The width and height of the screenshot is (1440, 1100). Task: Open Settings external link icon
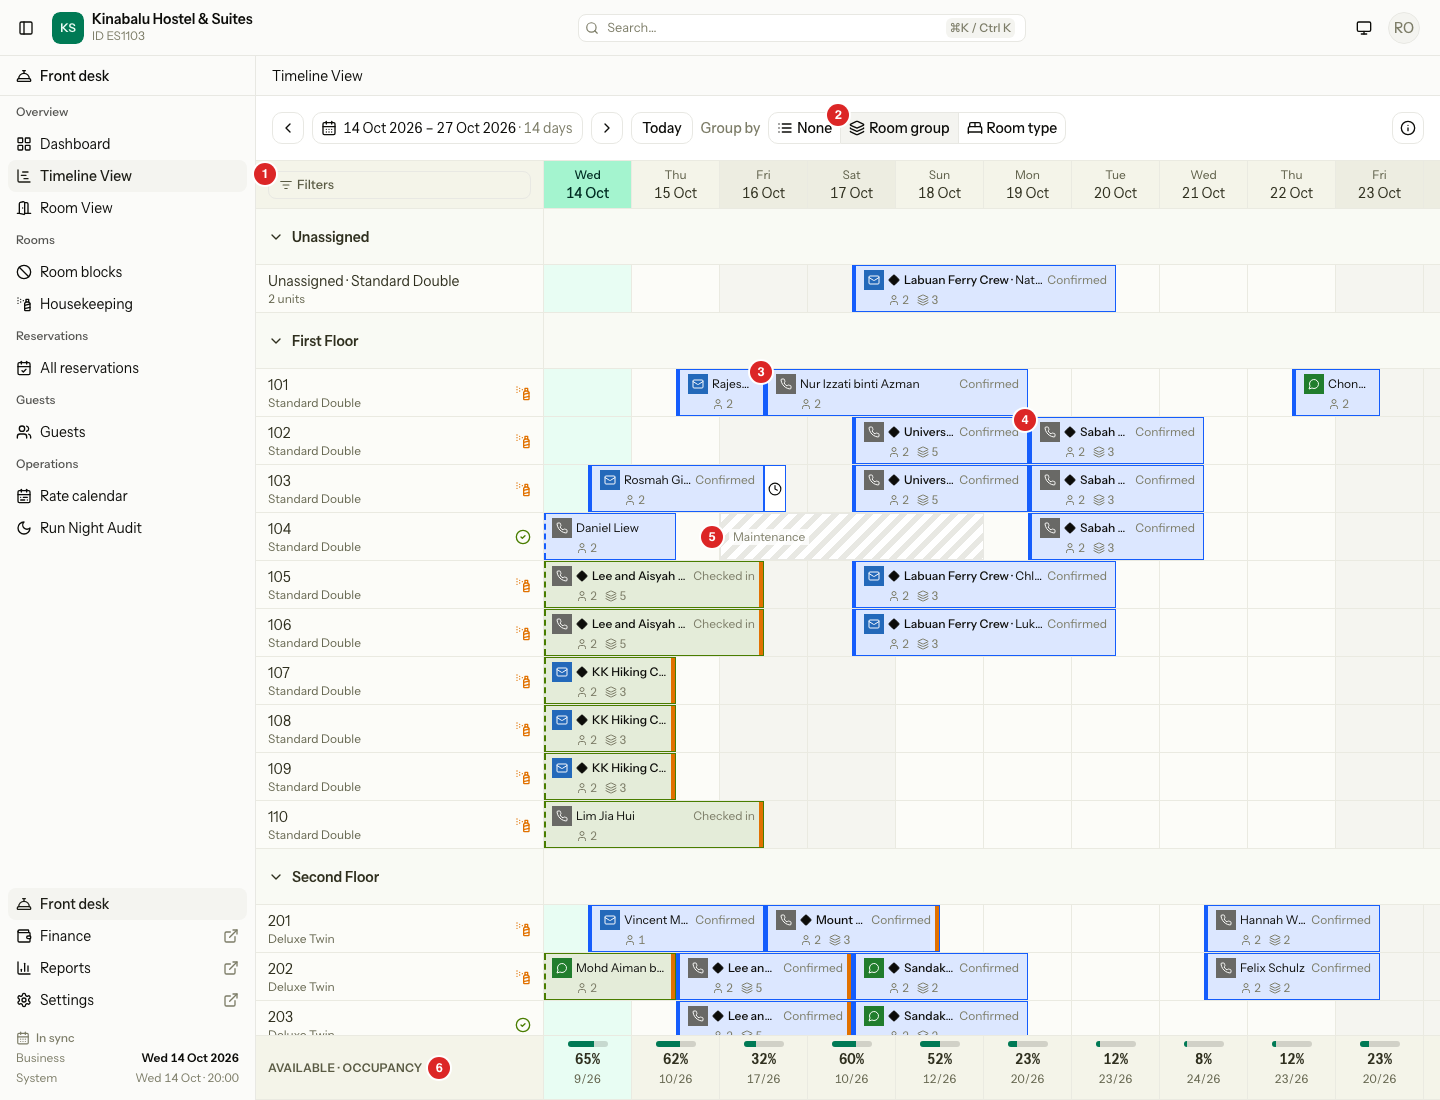coord(231,1000)
